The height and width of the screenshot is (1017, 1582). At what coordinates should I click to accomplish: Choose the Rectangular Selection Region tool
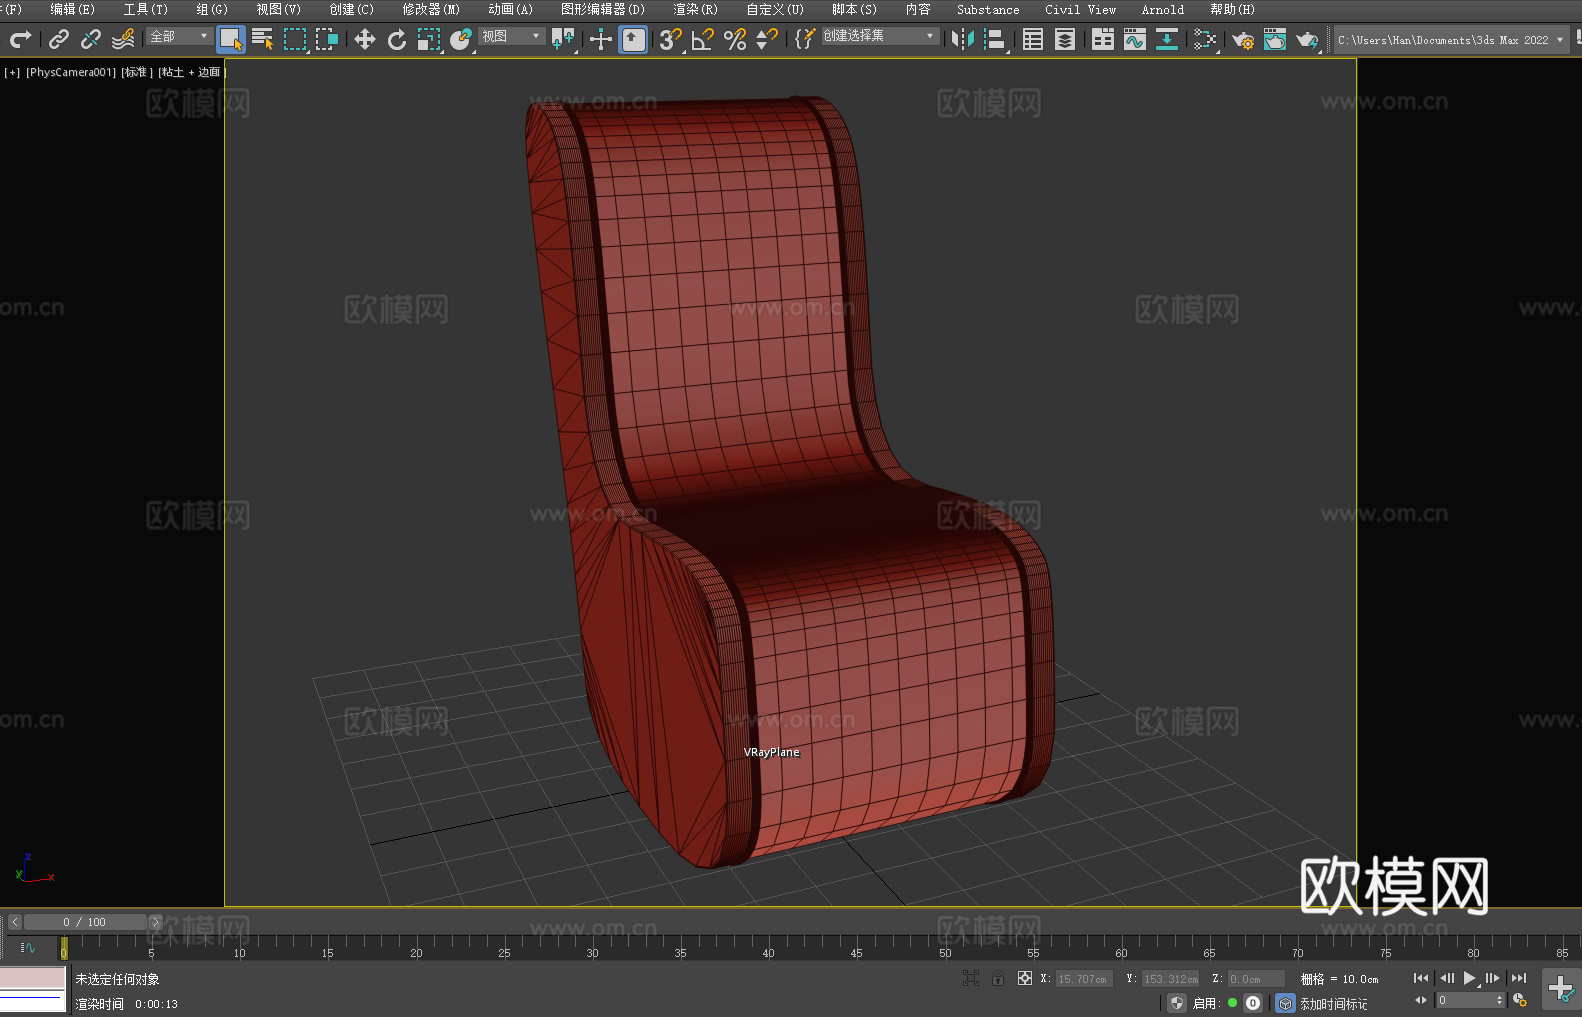coord(295,39)
